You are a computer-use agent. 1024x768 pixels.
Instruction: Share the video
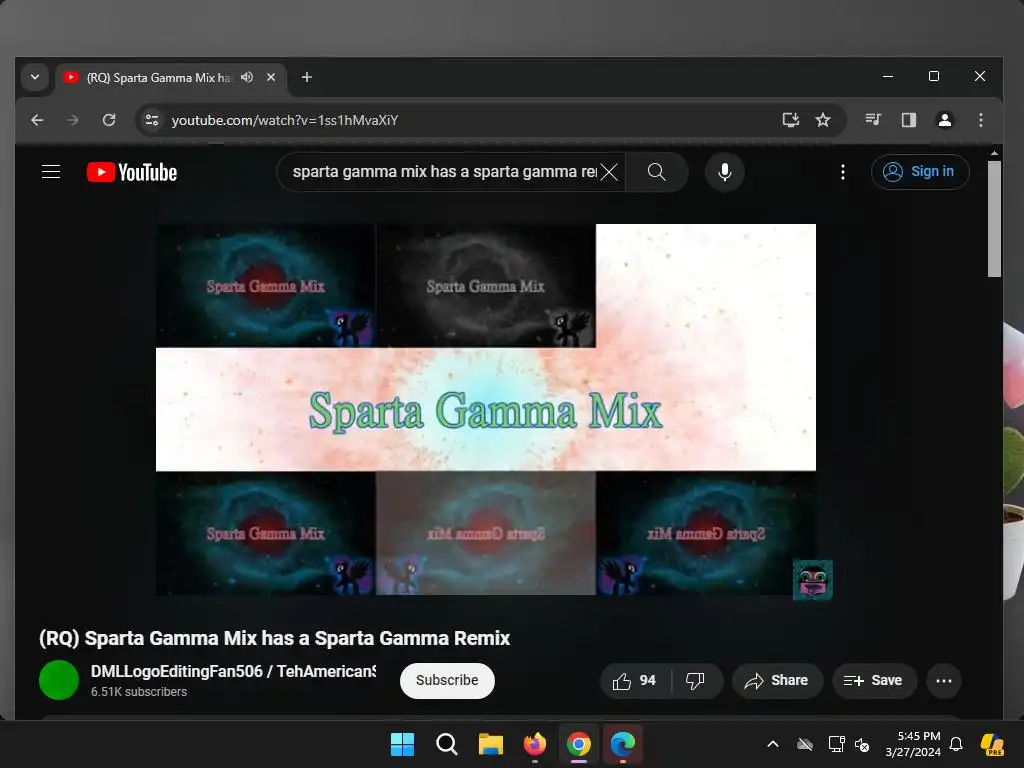[776, 680]
